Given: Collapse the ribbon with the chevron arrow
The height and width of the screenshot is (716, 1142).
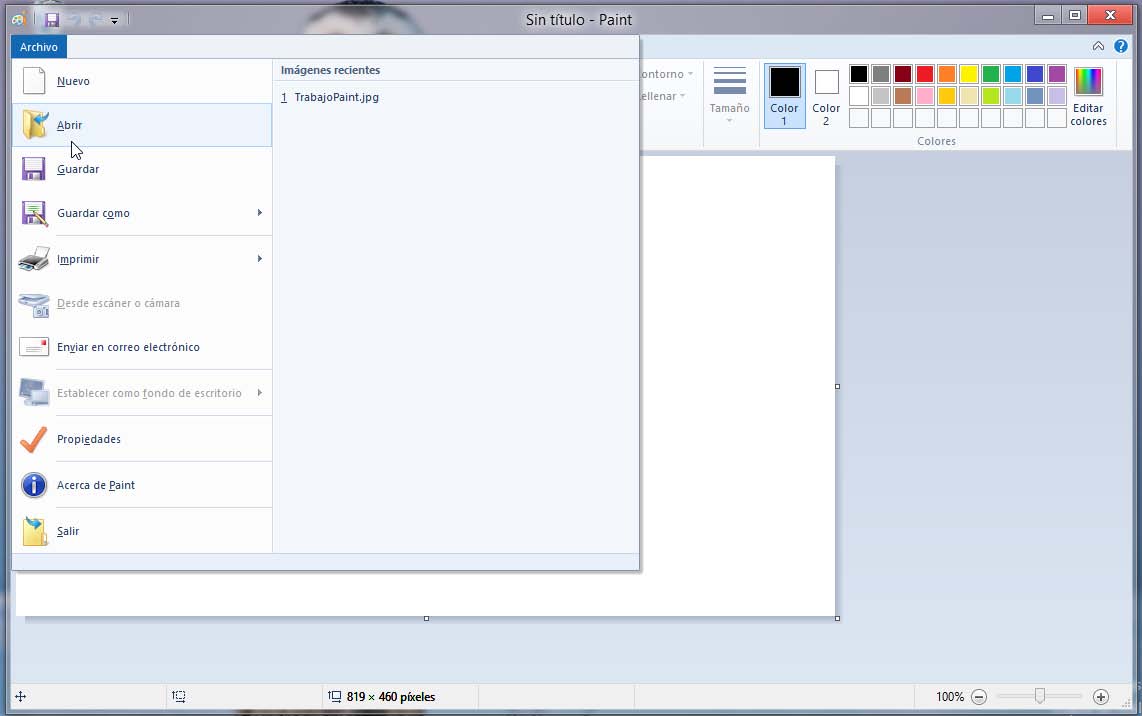Looking at the screenshot, I should 1098,46.
